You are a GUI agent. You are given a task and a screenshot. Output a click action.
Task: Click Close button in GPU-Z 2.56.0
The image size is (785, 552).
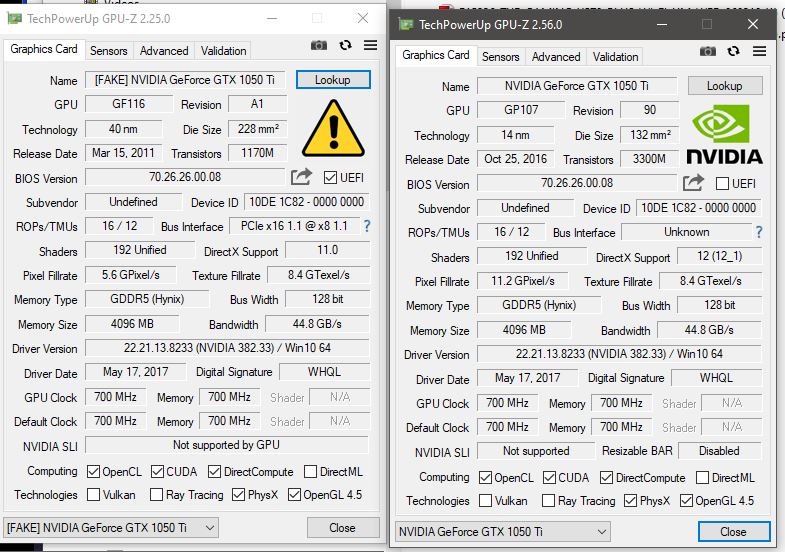point(733,531)
